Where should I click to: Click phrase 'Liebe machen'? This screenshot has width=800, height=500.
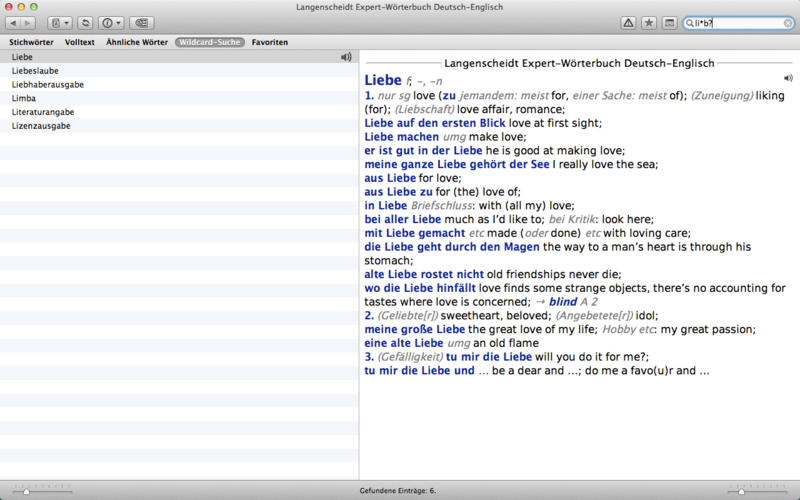402,137
